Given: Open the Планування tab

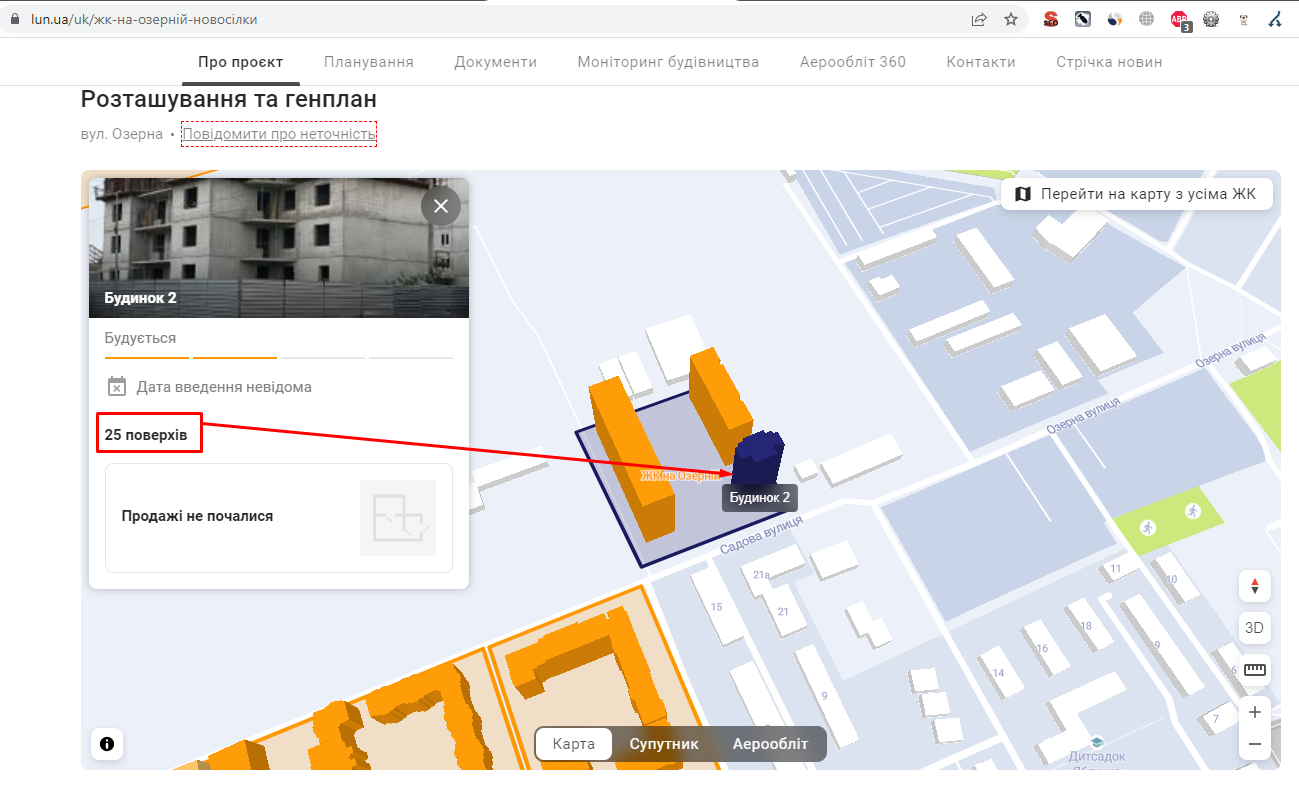Looking at the screenshot, I should (369, 62).
